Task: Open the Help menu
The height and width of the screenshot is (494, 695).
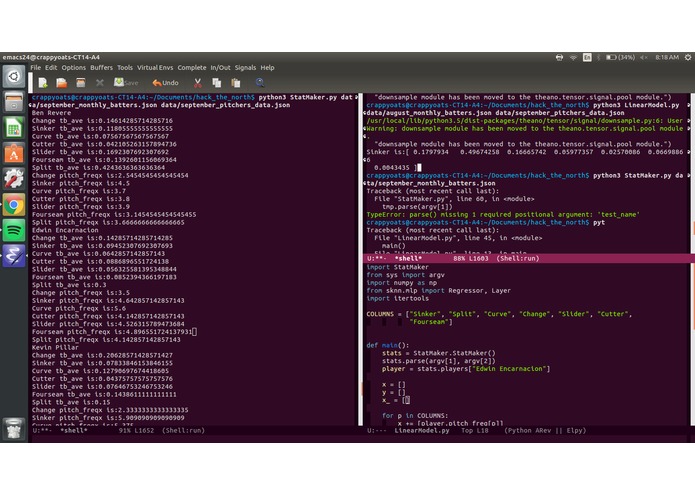Action: 267,67
